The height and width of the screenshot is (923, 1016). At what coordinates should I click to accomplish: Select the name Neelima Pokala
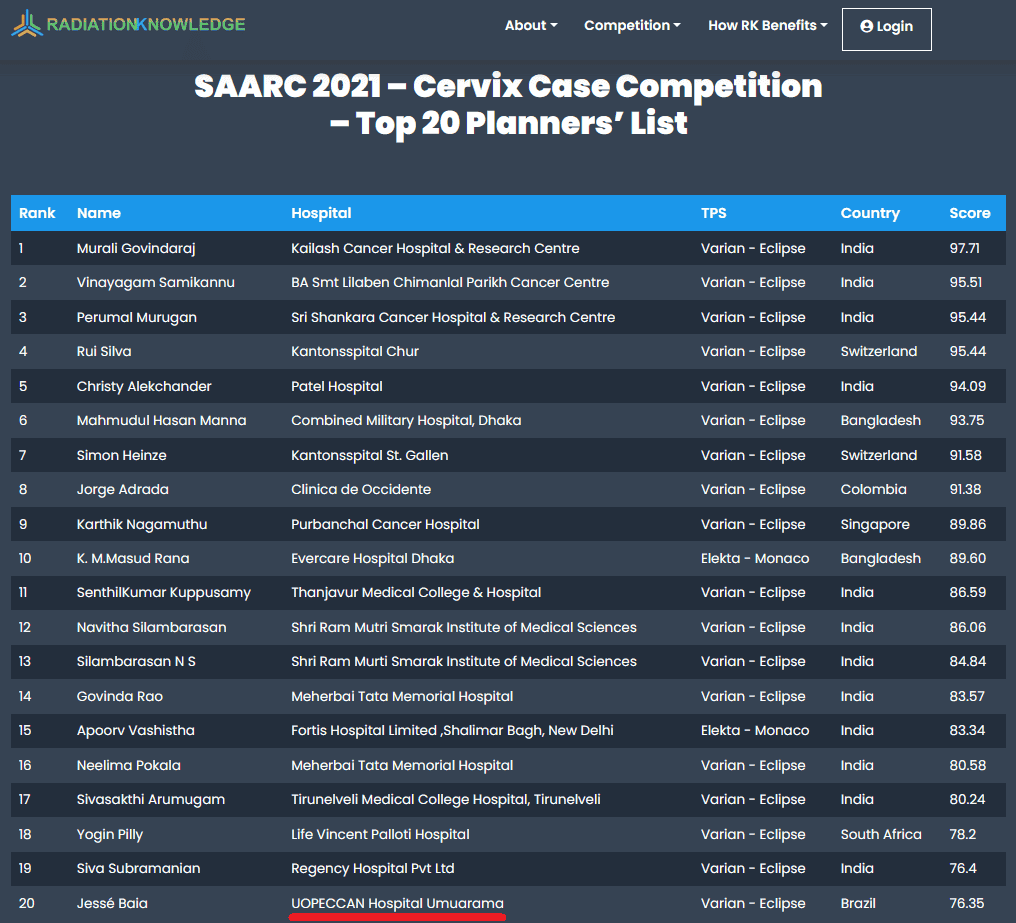coord(128,765)
